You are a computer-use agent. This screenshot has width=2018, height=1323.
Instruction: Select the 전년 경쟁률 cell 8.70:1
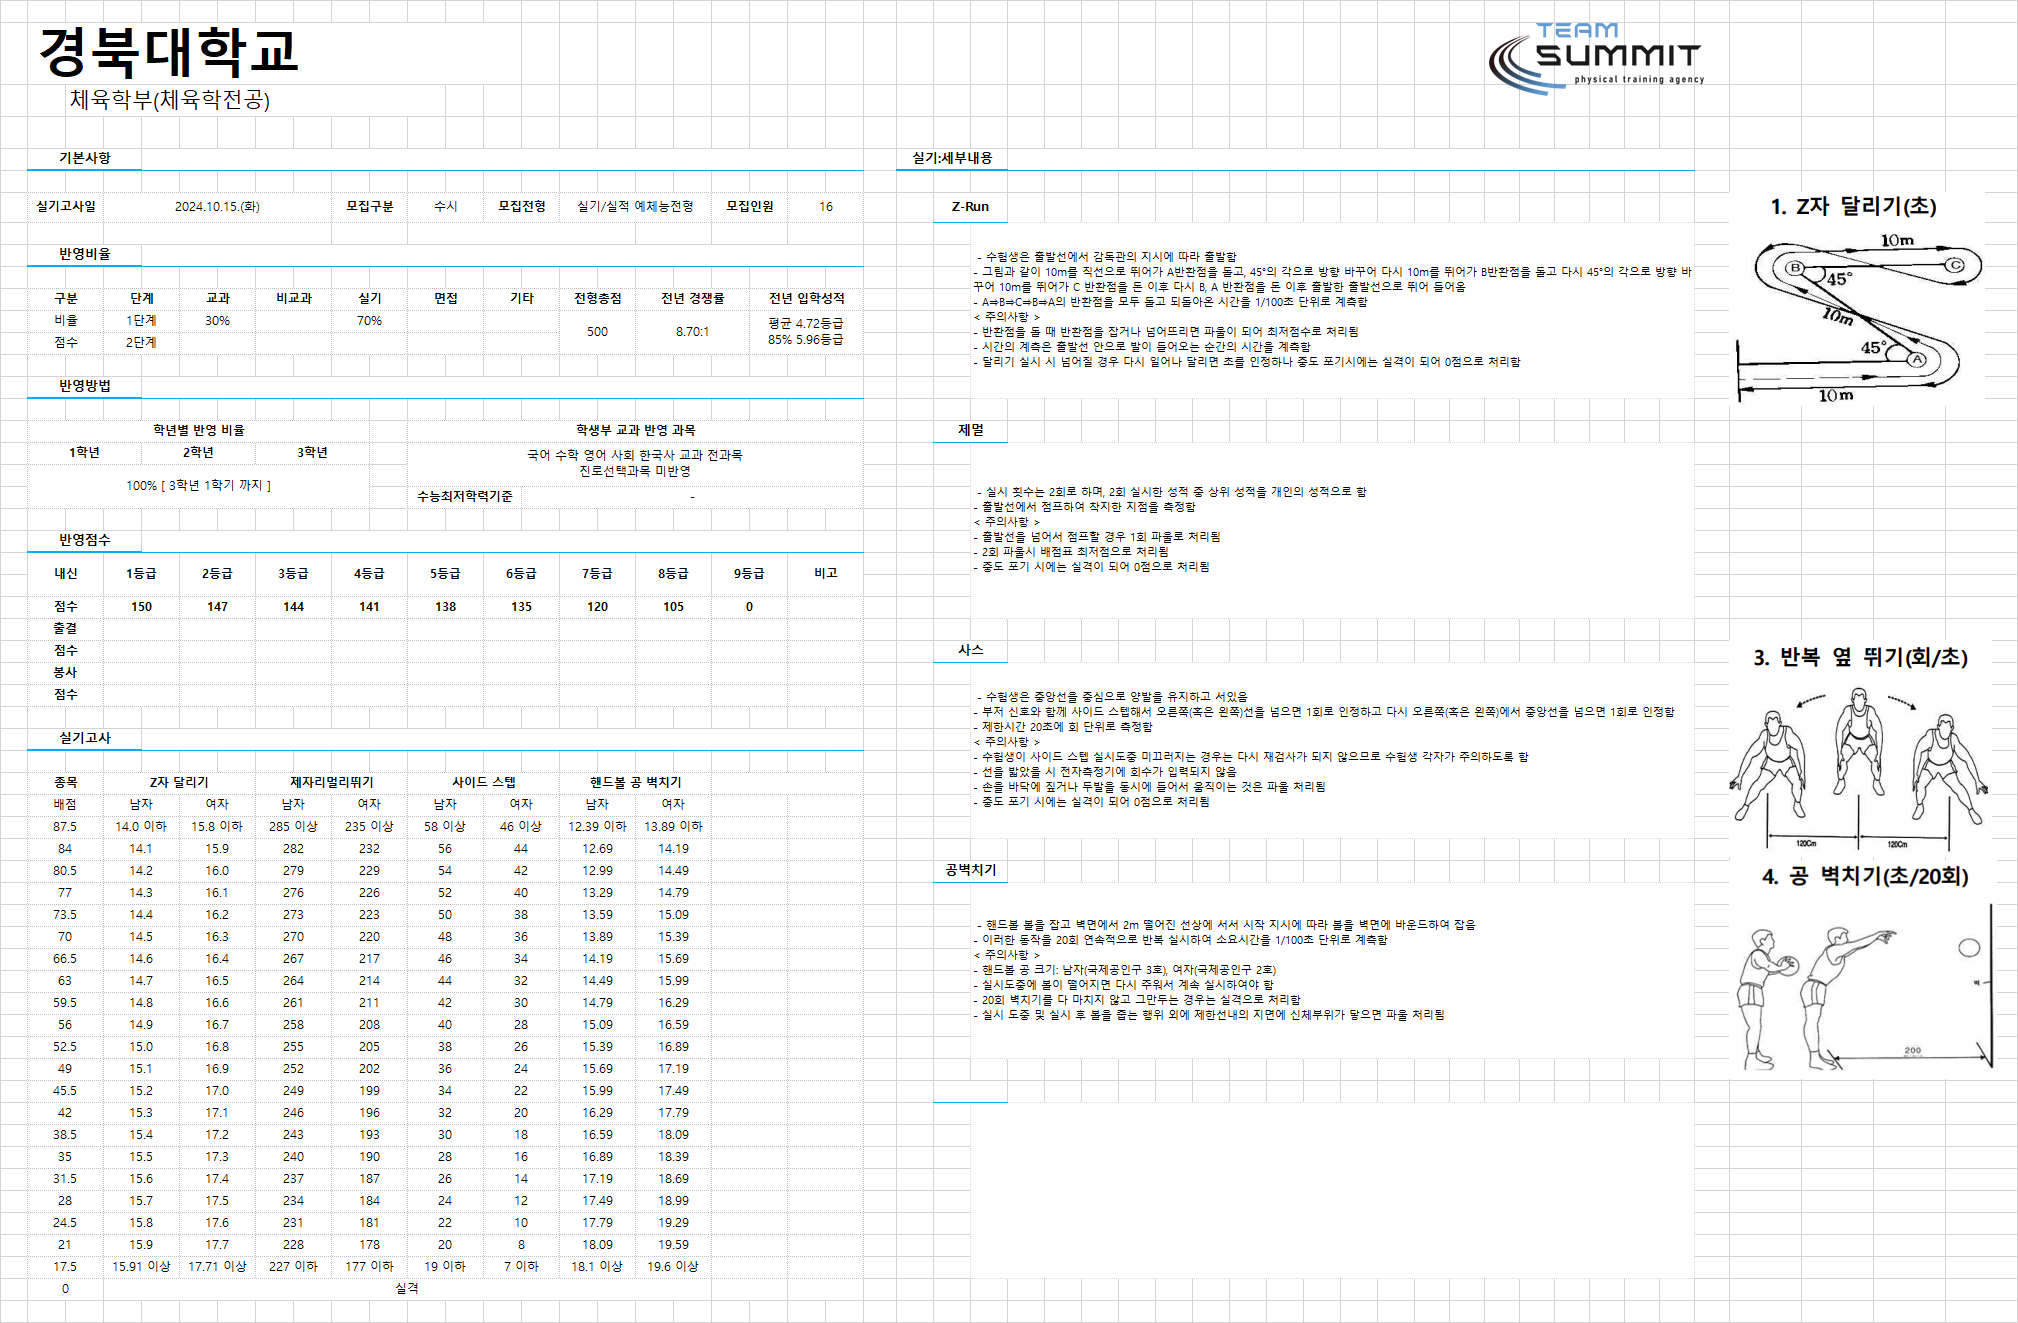692,331
